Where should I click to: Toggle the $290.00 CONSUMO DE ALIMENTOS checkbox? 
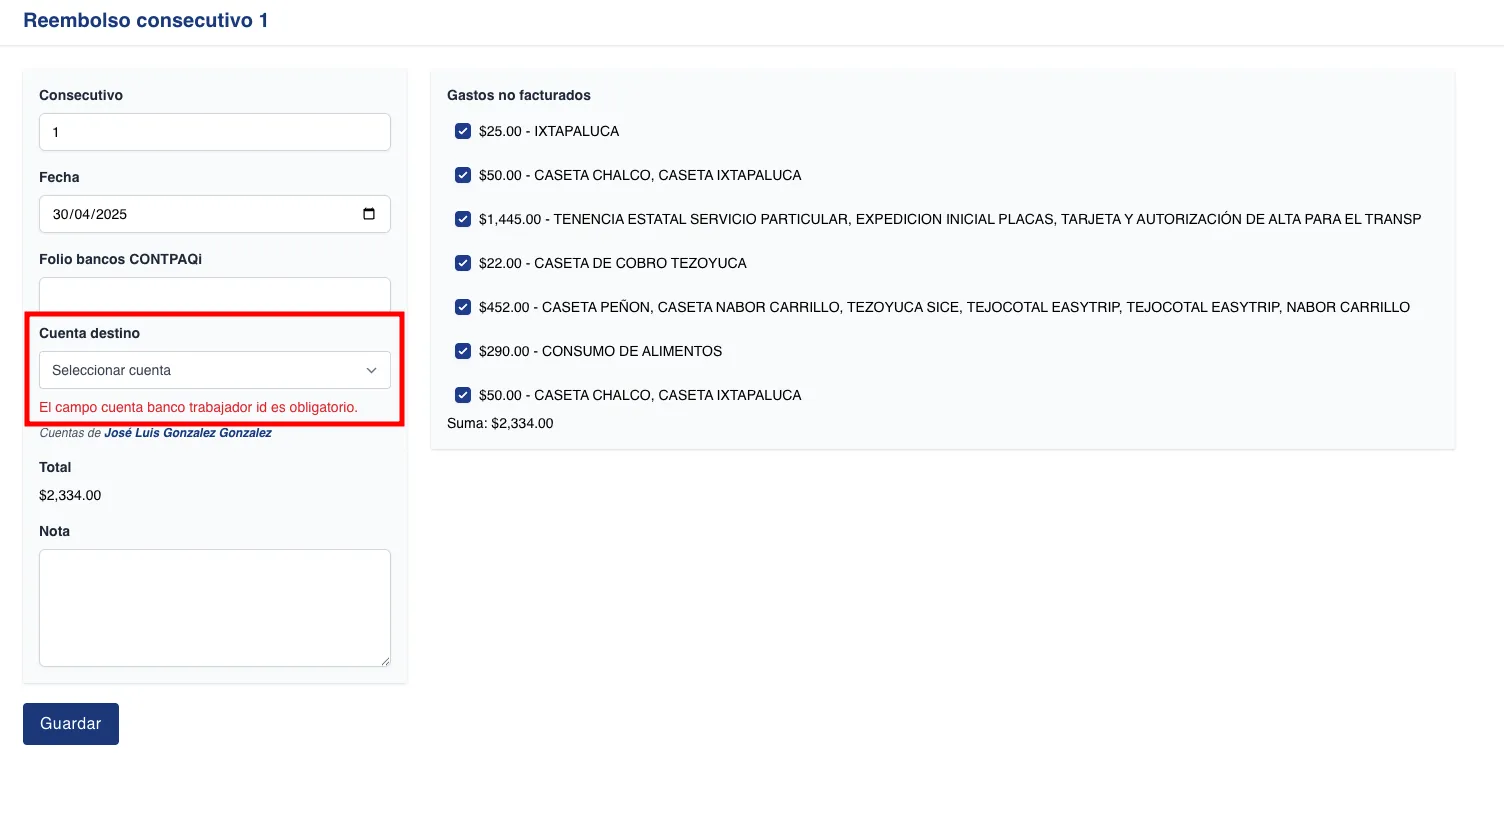point(463,351)
